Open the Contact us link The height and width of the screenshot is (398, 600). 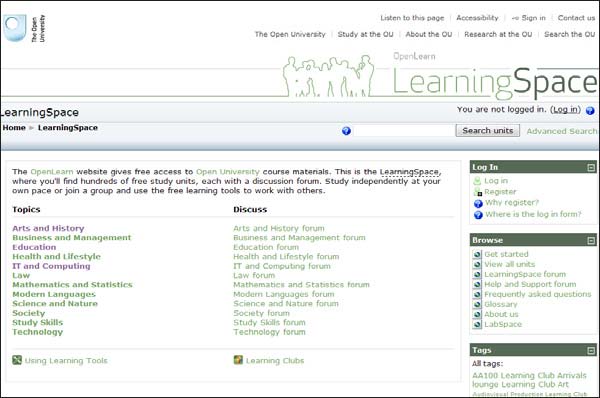(576, 18)
